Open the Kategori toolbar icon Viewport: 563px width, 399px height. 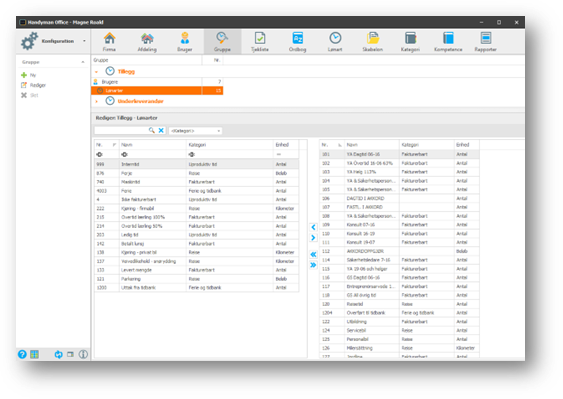410,42
